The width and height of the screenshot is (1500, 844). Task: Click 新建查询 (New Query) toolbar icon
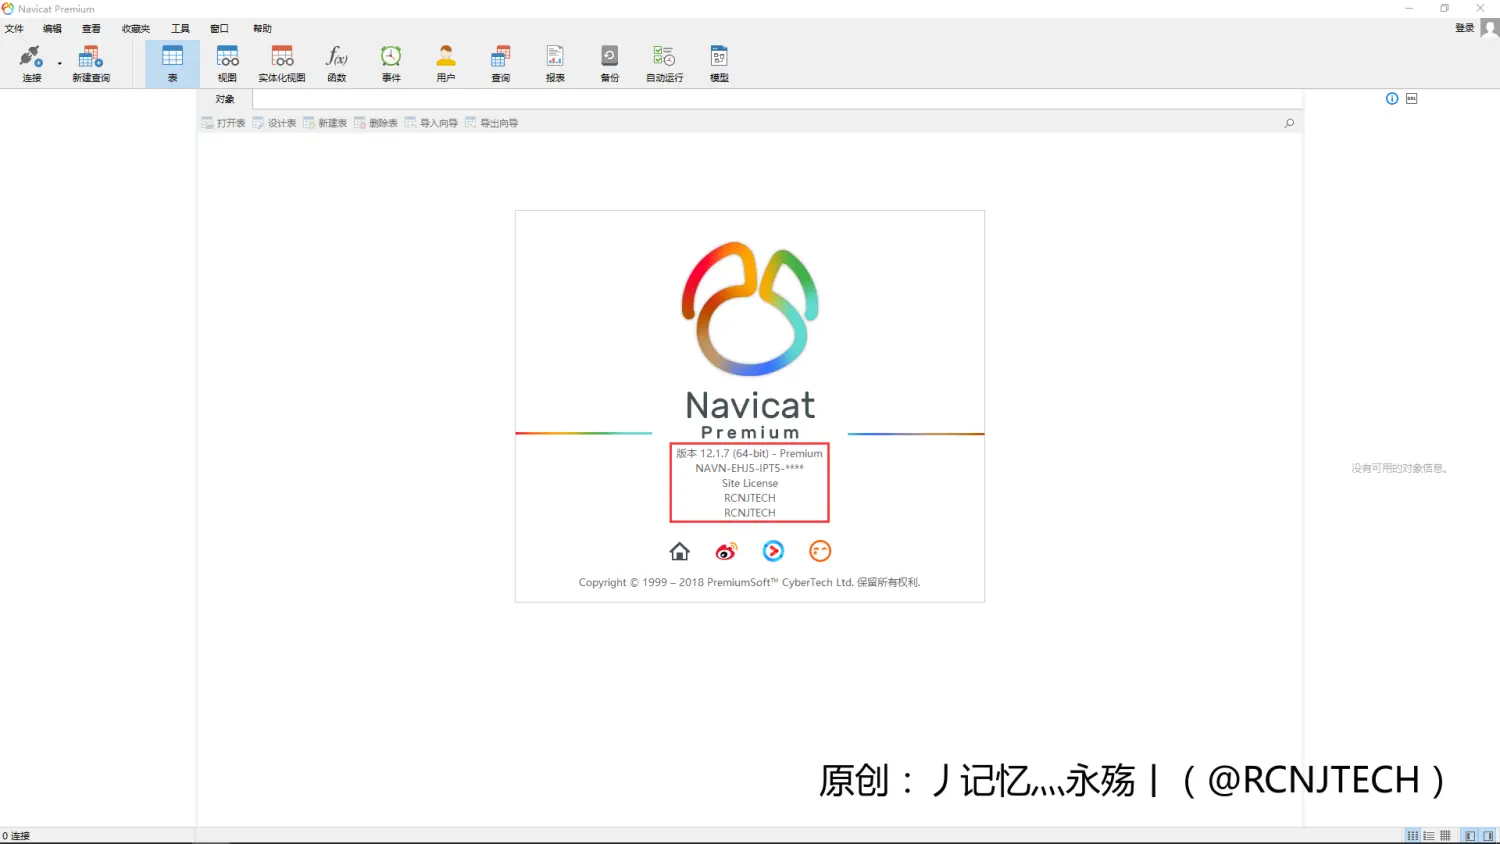click(x=91, y=63)
